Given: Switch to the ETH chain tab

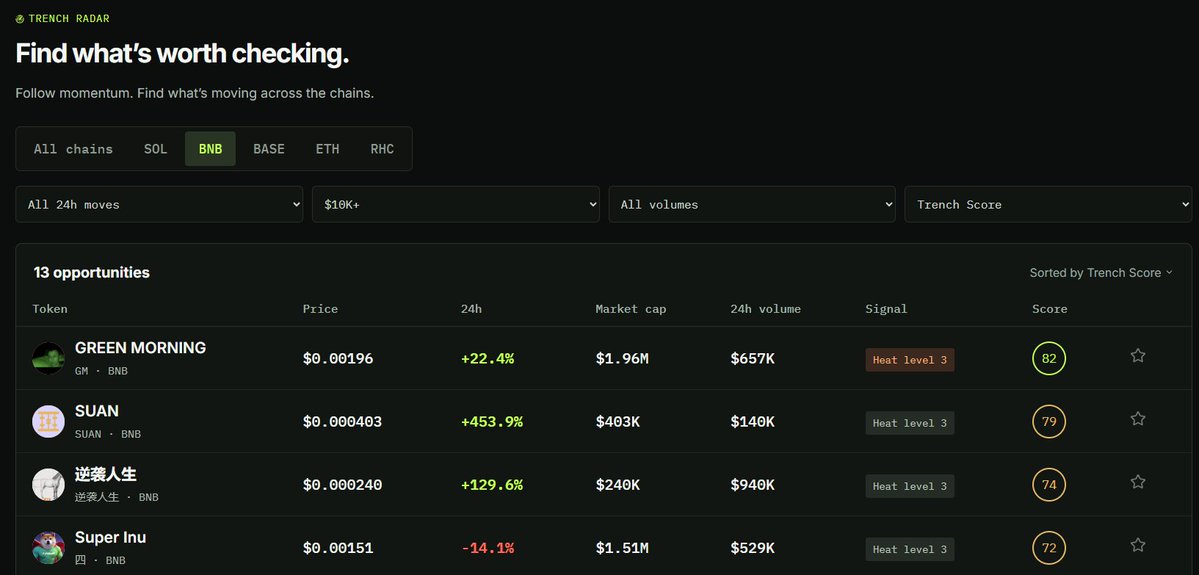Looking at the screenshot, I should pyautogui.click(x=327, y=149).
